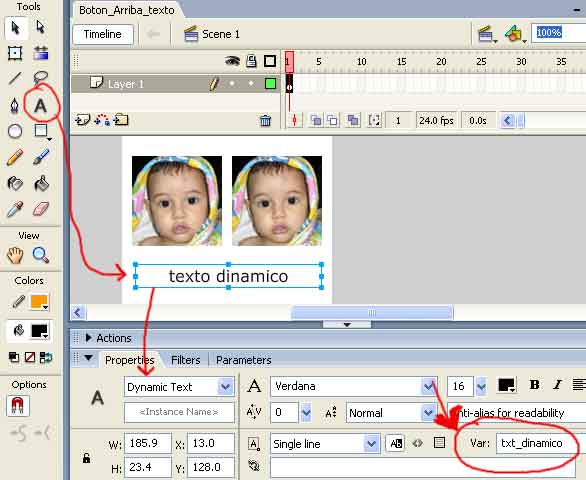Expand the Actions panel
The image size is (586, 480).
89,338
